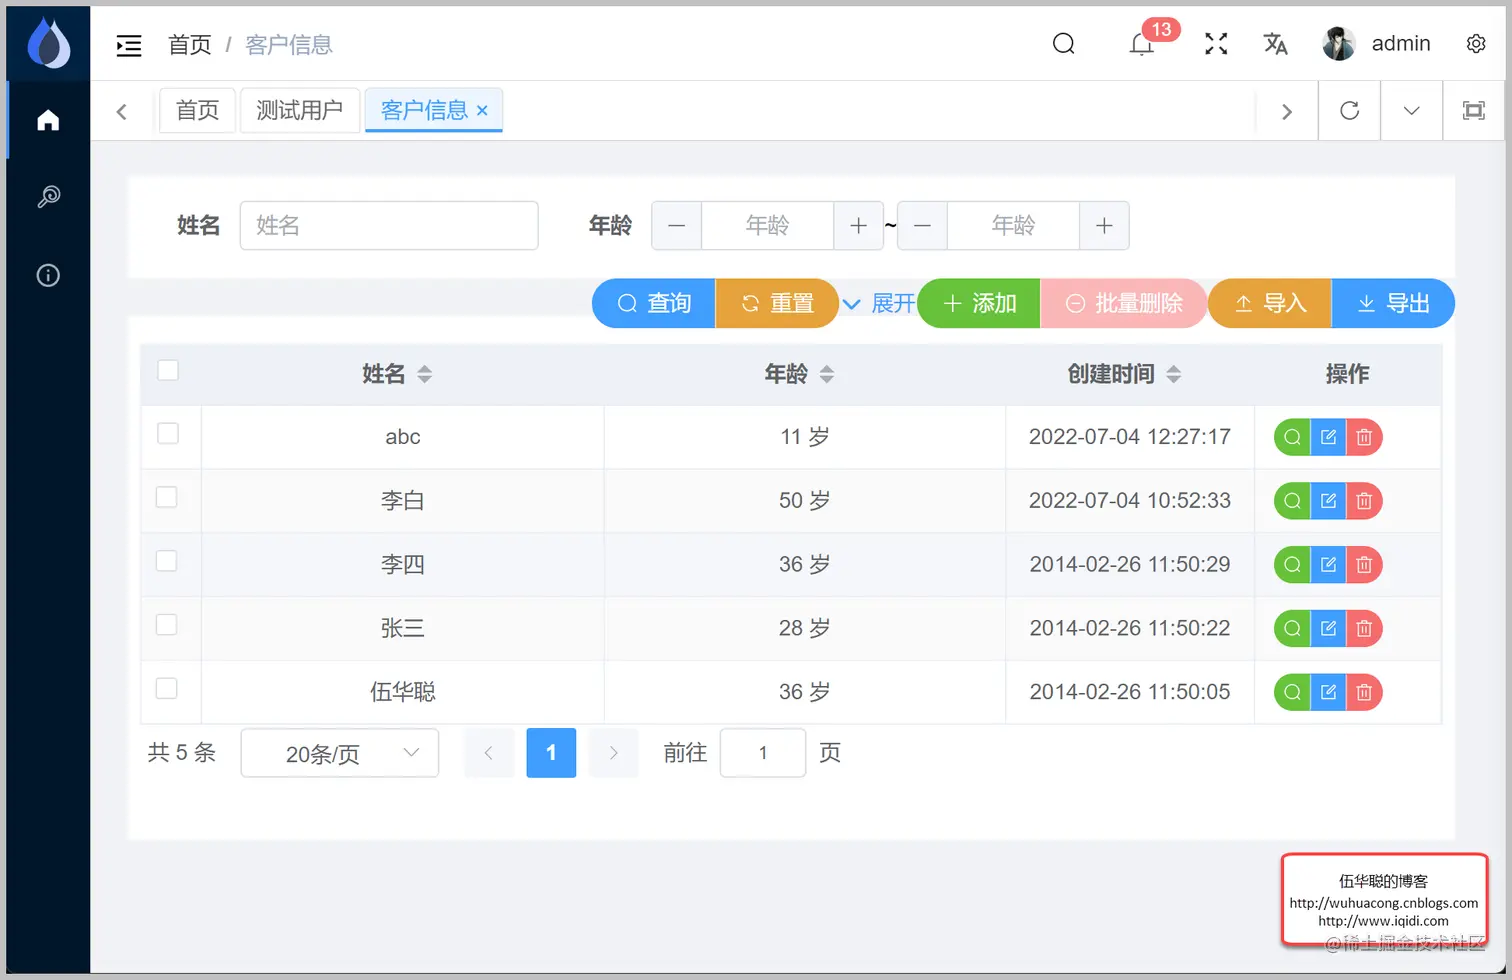Open the home icon in the sidebar
This screenshot has height=980, width=1512.
pyautogui.click(x=48, y=121)
